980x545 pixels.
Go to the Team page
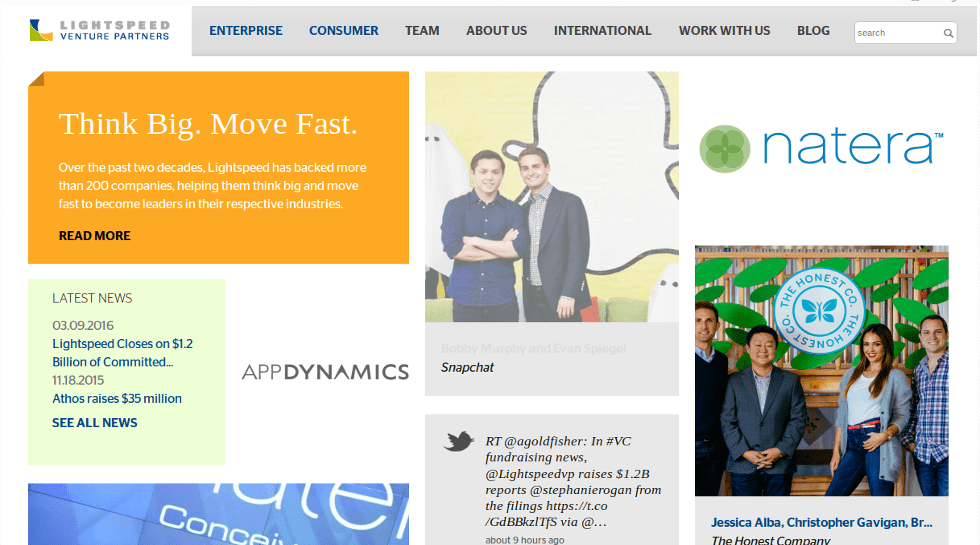[422, 31]
